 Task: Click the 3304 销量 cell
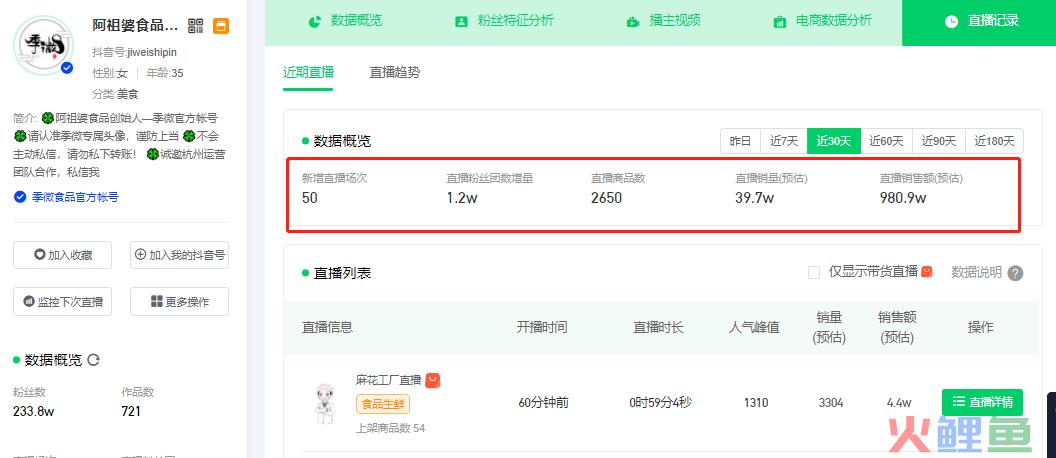831,403
